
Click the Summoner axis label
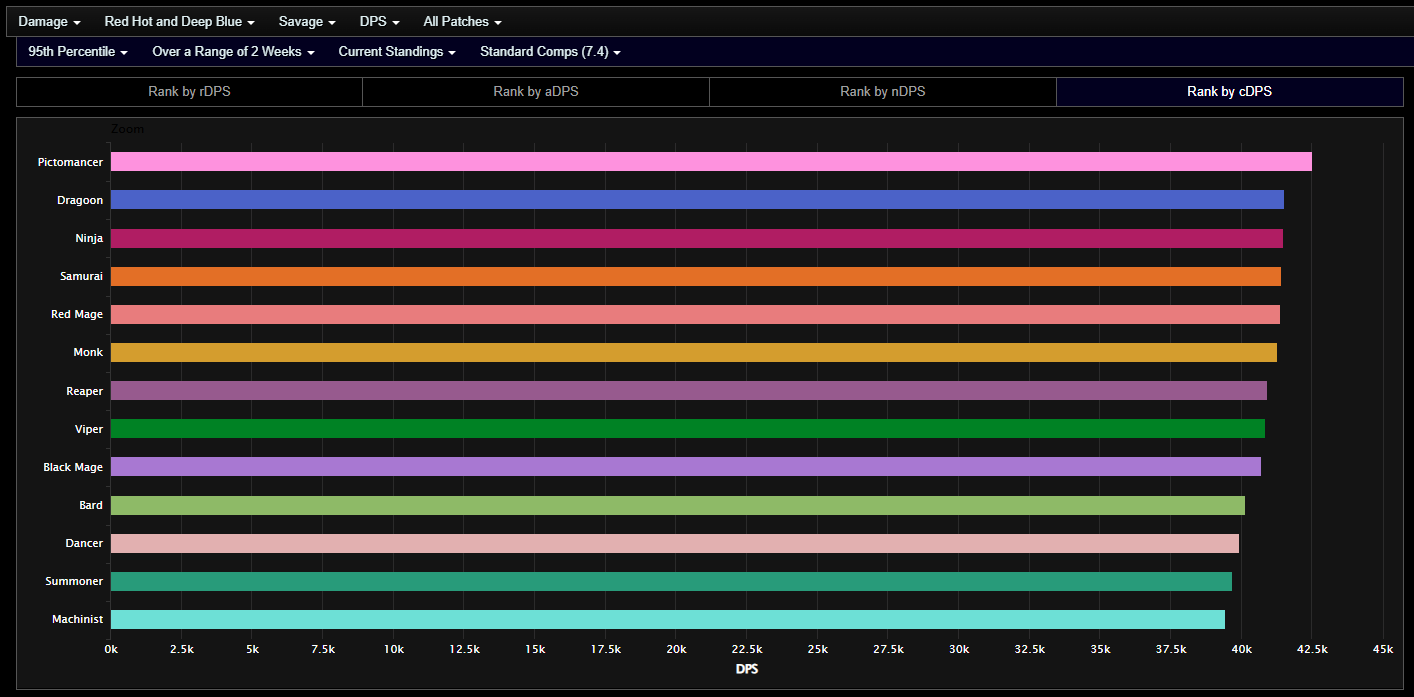pos(74,581)
